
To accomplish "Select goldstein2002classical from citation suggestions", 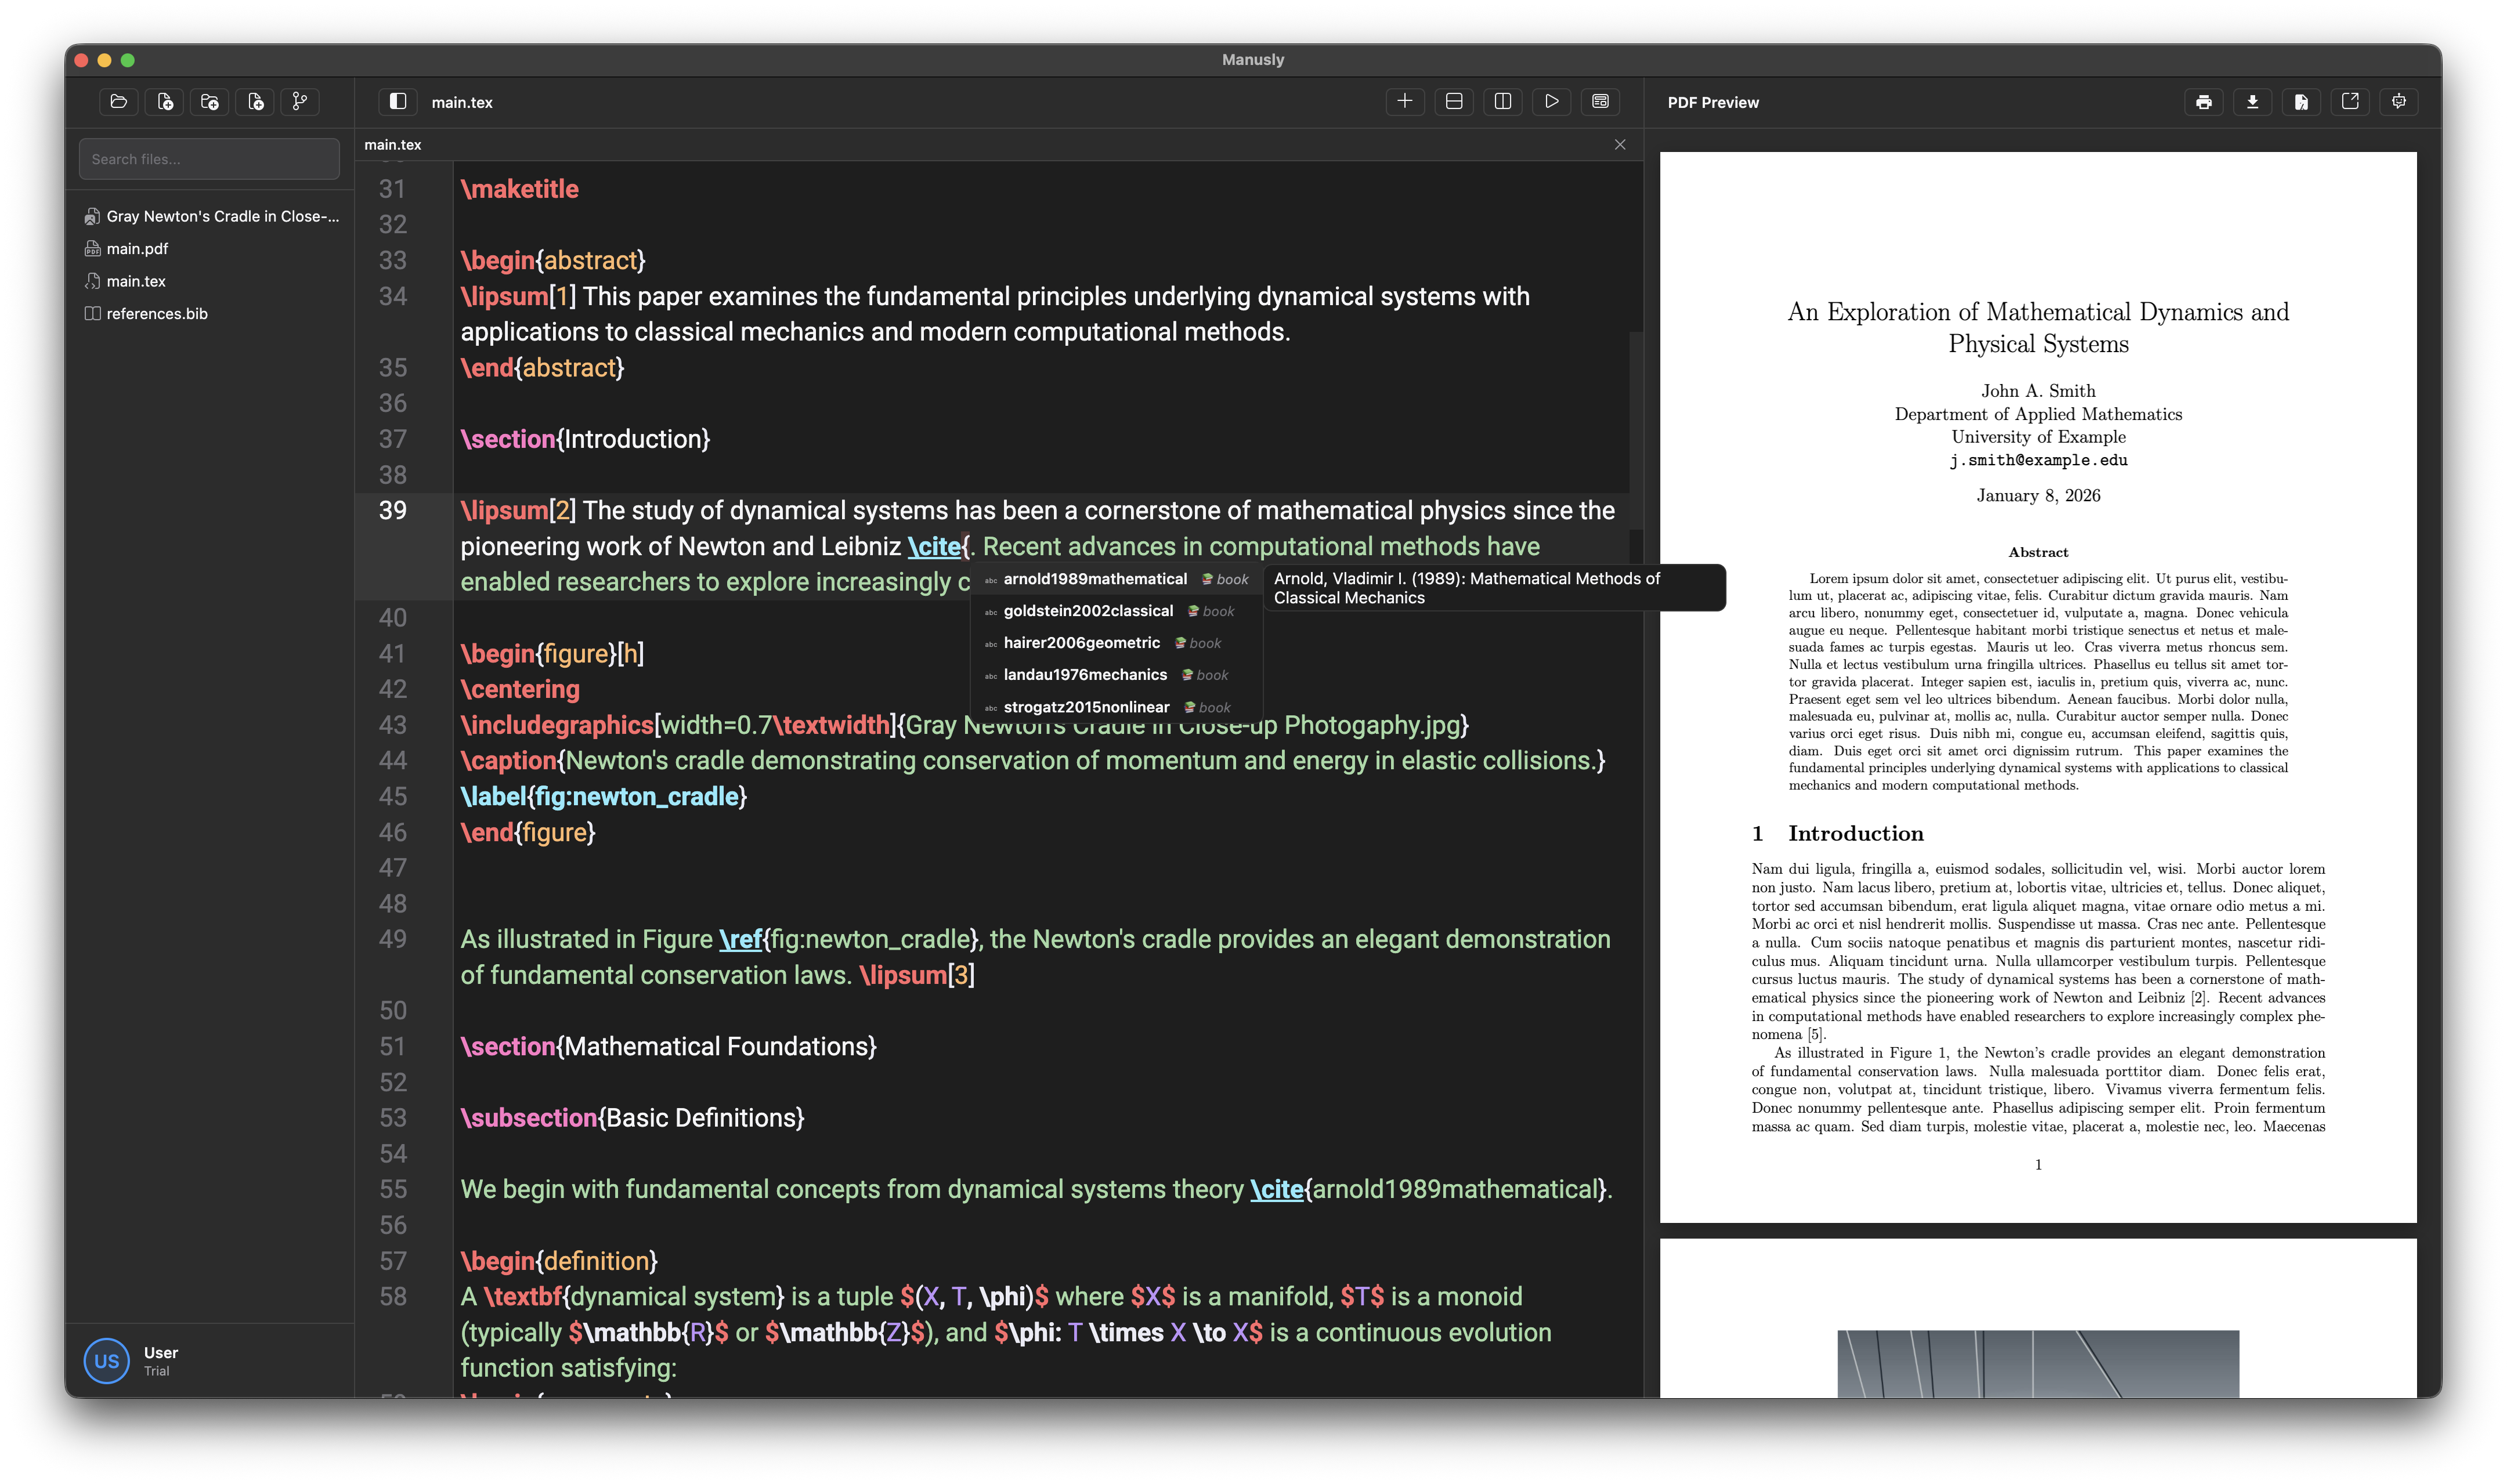I will pos(1090,610).
